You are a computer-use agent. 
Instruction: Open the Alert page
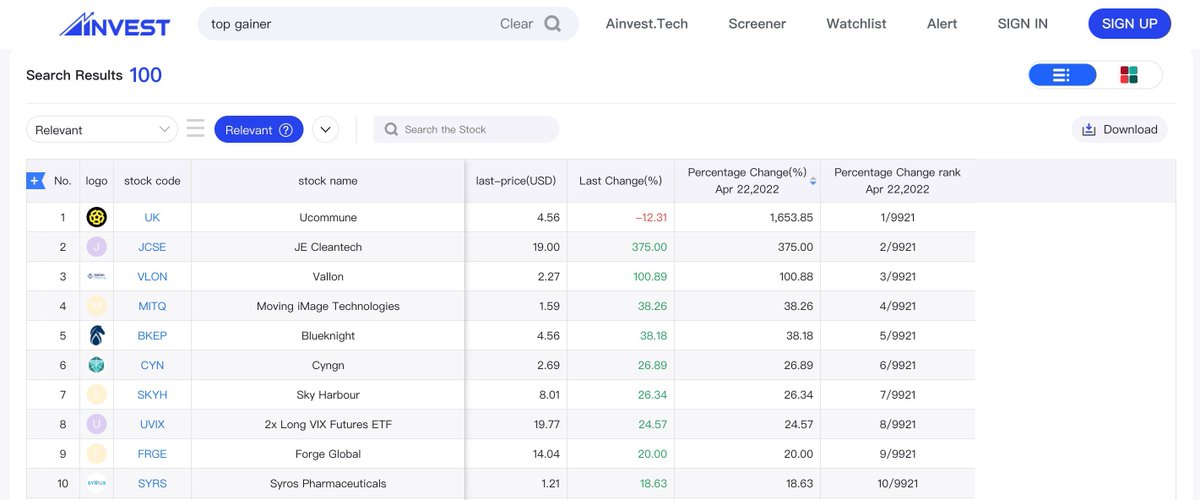tap(942, 24)
